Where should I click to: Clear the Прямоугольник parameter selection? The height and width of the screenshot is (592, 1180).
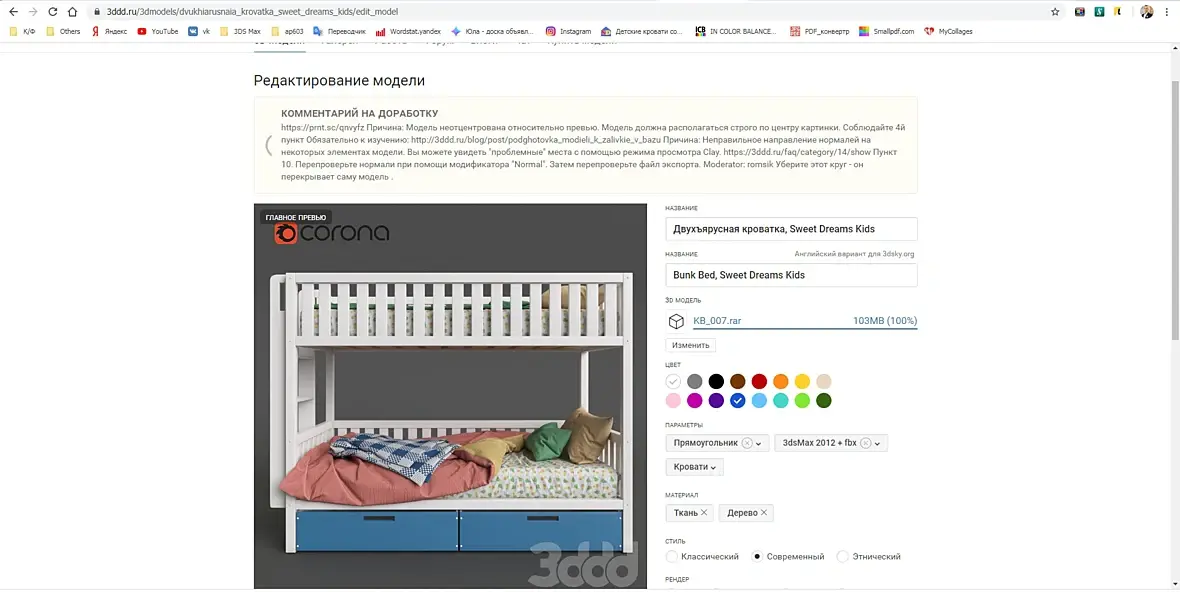pos(747,443)
